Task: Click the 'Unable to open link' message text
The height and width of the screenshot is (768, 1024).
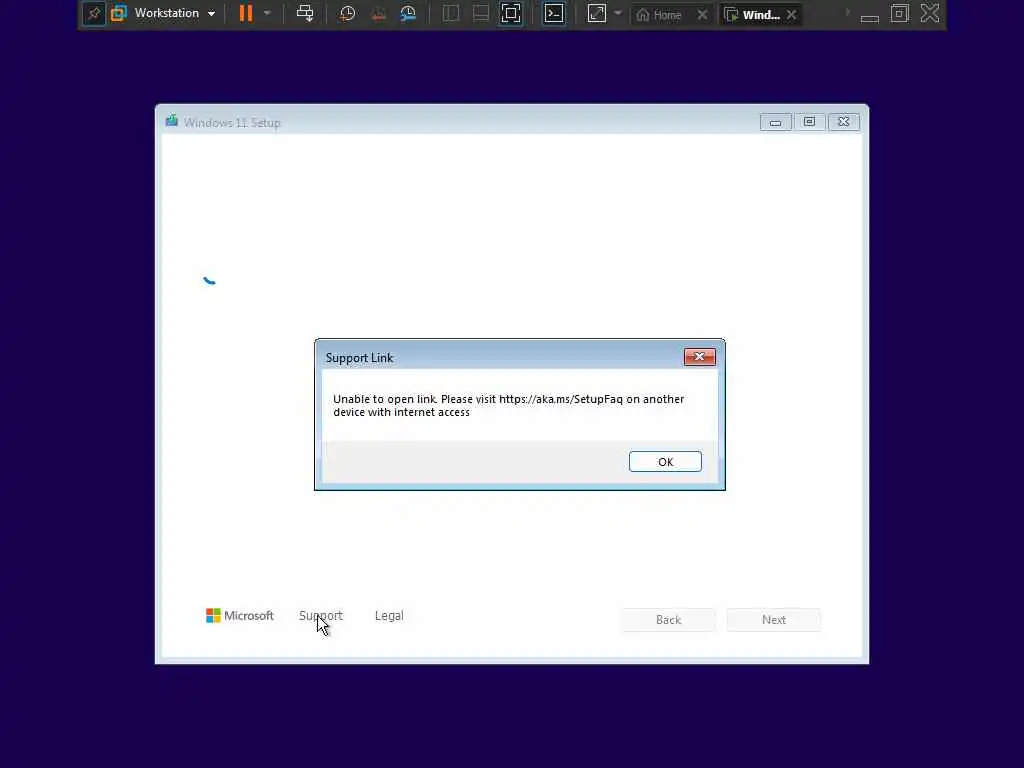Action: pyautogui.click(x=509, y=406)
